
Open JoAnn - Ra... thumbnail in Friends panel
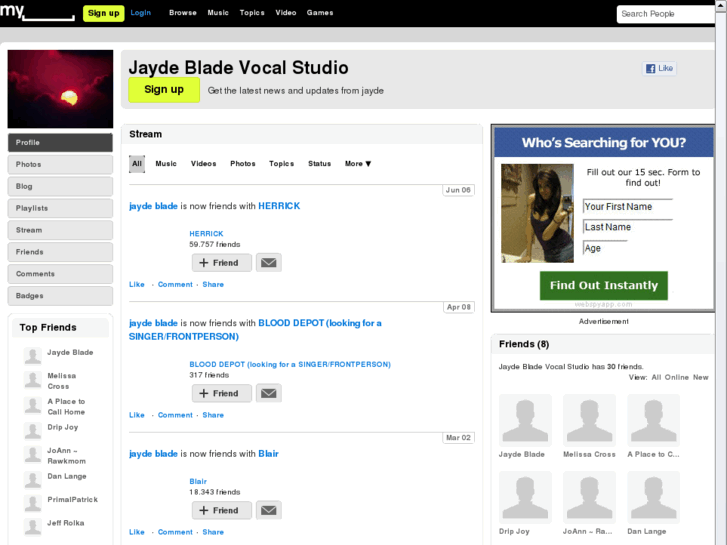tap(589, 497)
